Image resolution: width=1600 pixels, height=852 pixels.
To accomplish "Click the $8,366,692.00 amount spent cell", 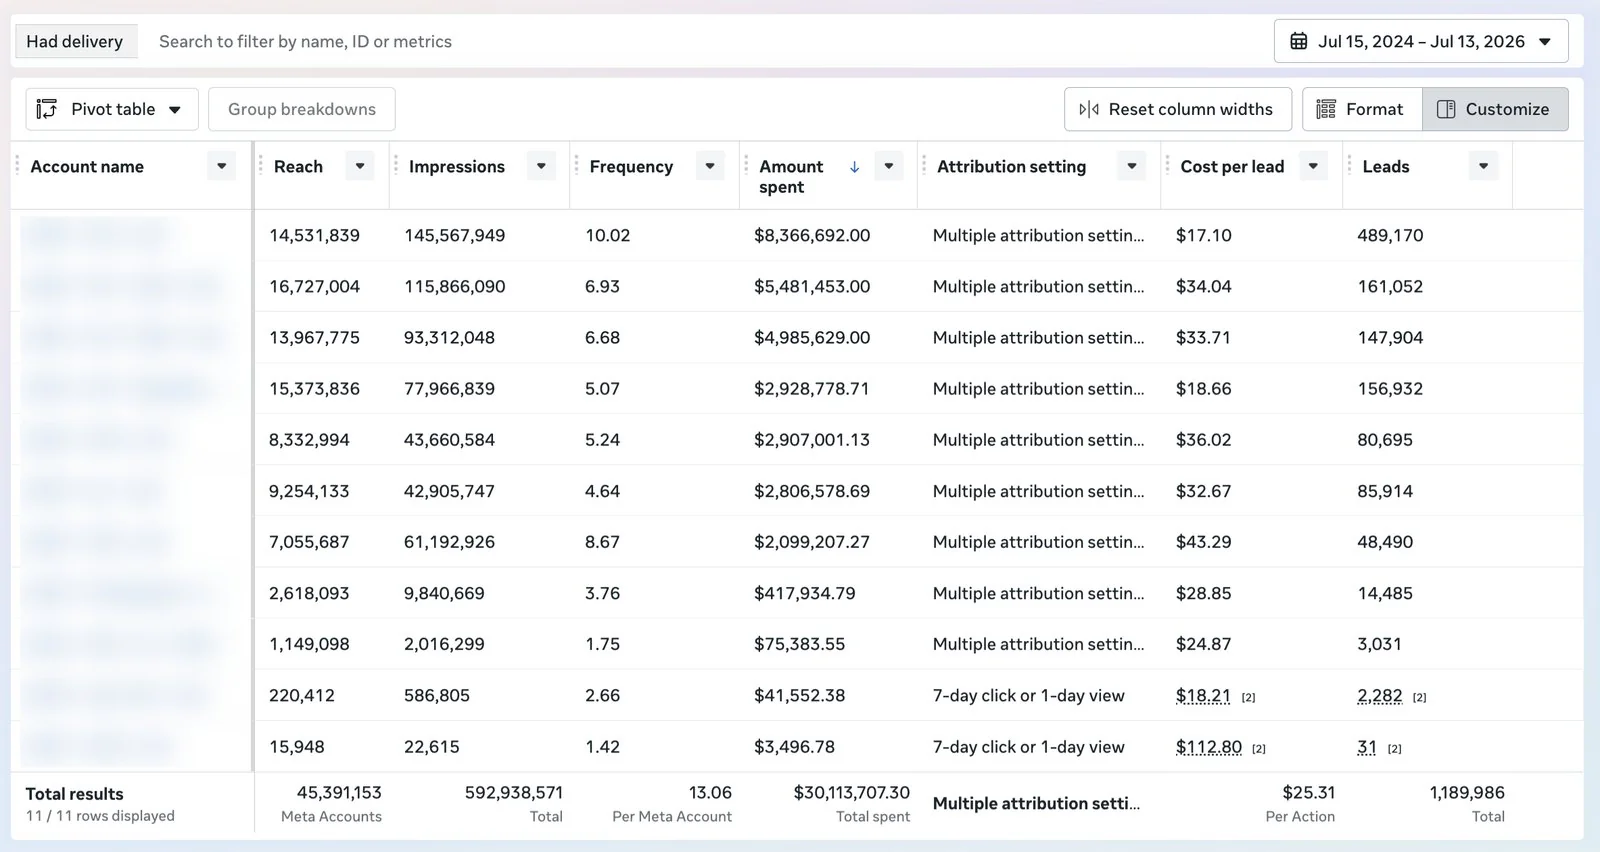I will (x=812, y=235).
